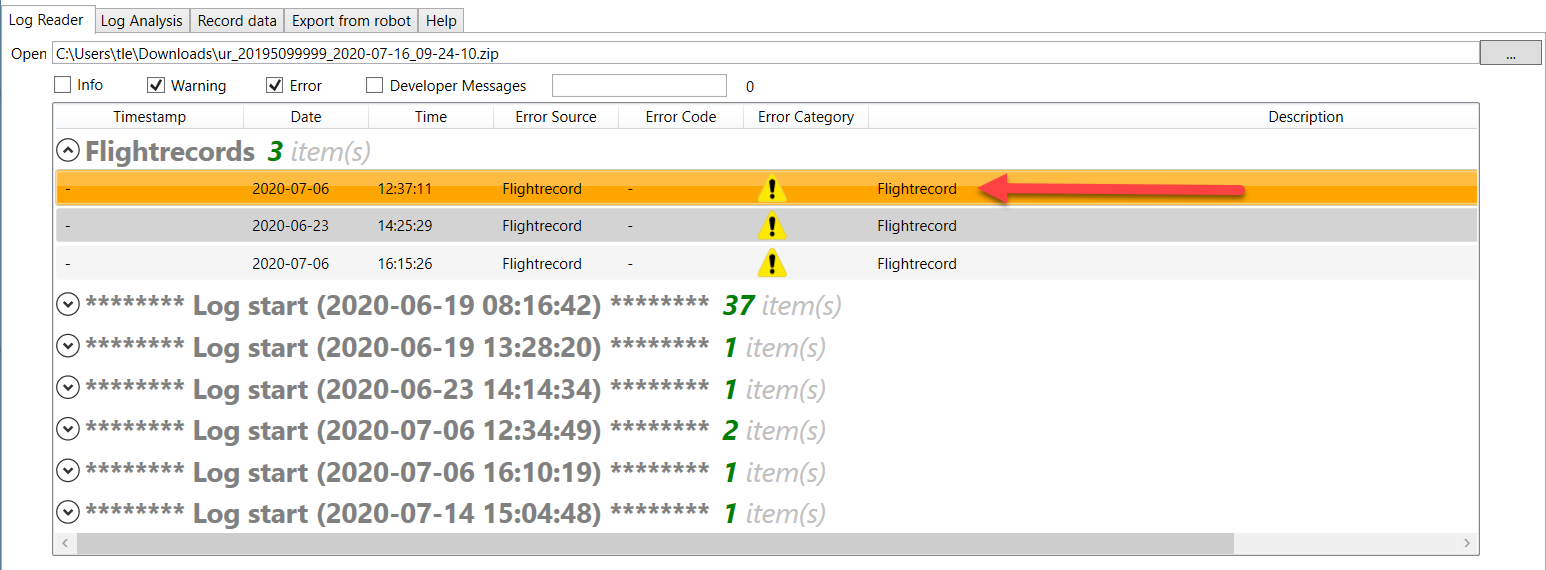The image size is (1546, 570).
Task: Expand Log start 2020-06-19 08:16:42 group
Action: click(68, 305)
